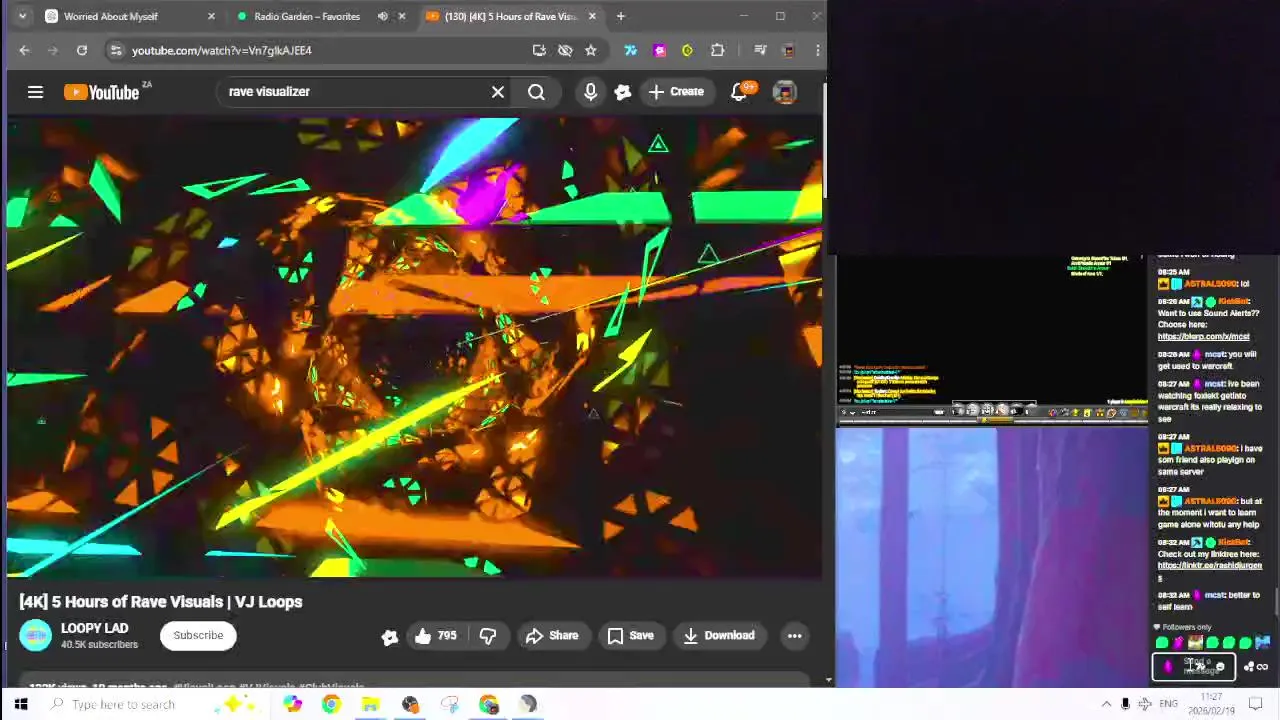Click the Chrome back arrow
1280x720 pixels.
25,50
